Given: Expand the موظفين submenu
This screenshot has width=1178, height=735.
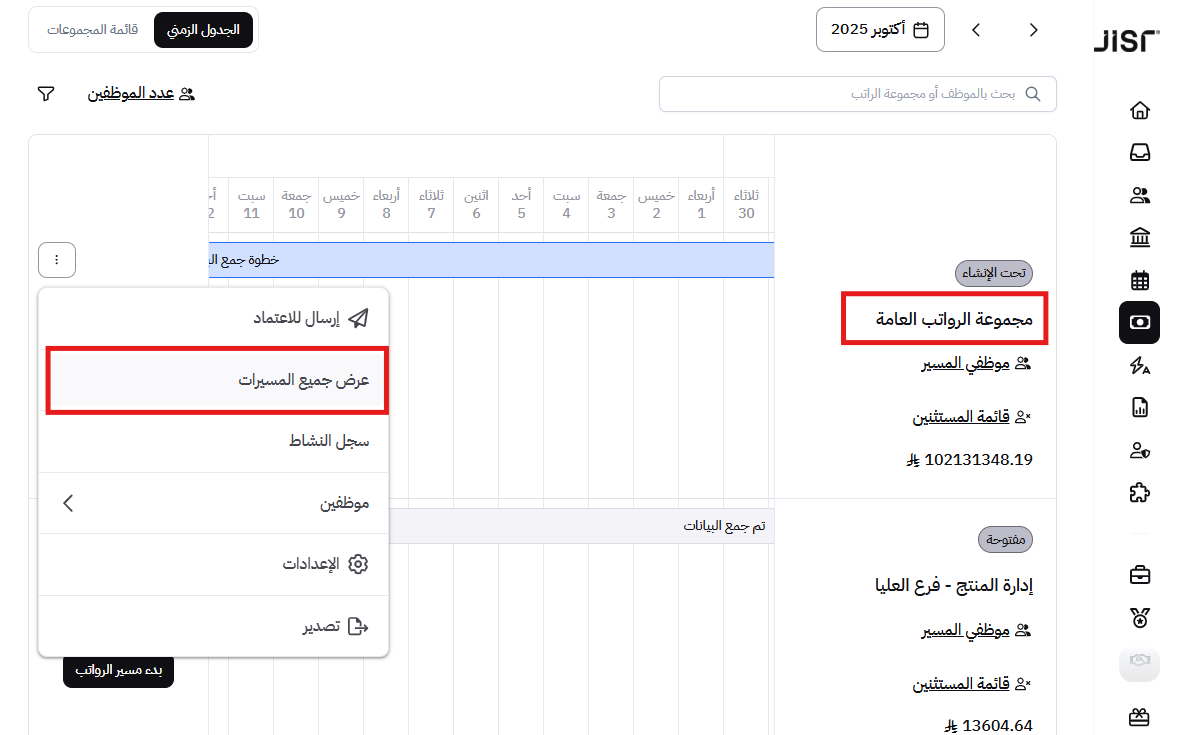Looking at the screenshot, I should coord(213,503).
